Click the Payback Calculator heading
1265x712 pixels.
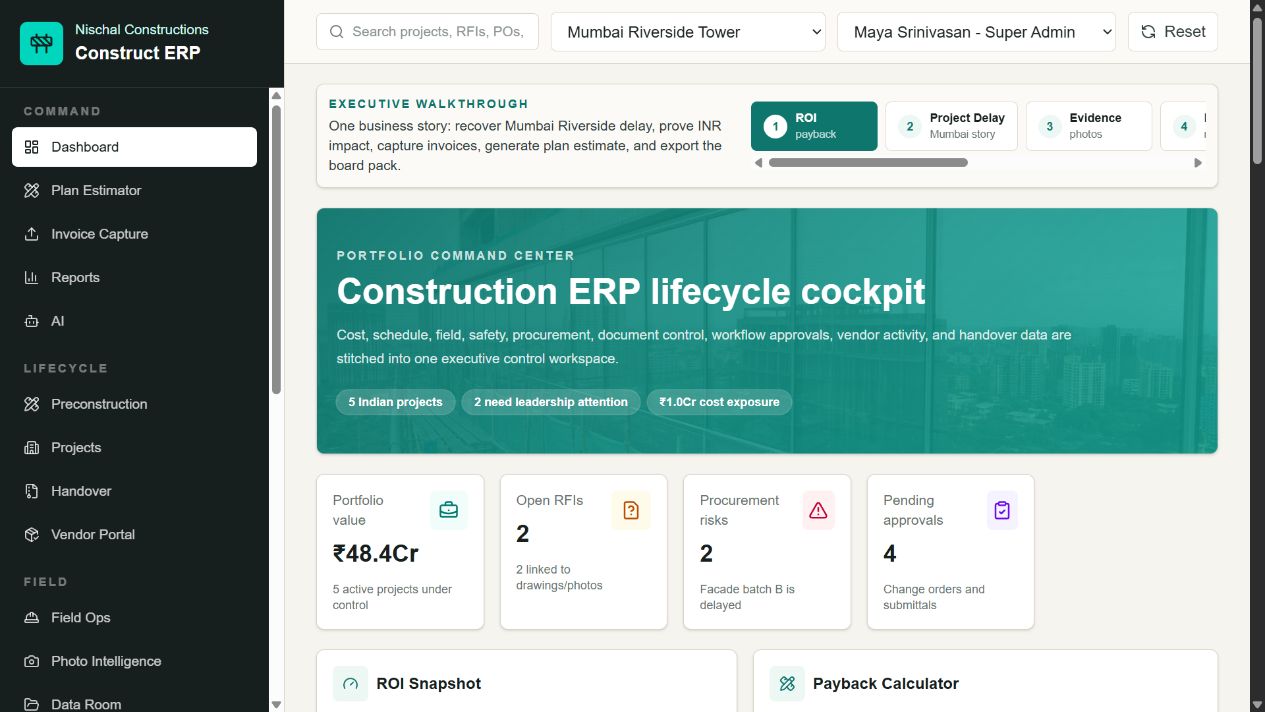click(886, 684)
